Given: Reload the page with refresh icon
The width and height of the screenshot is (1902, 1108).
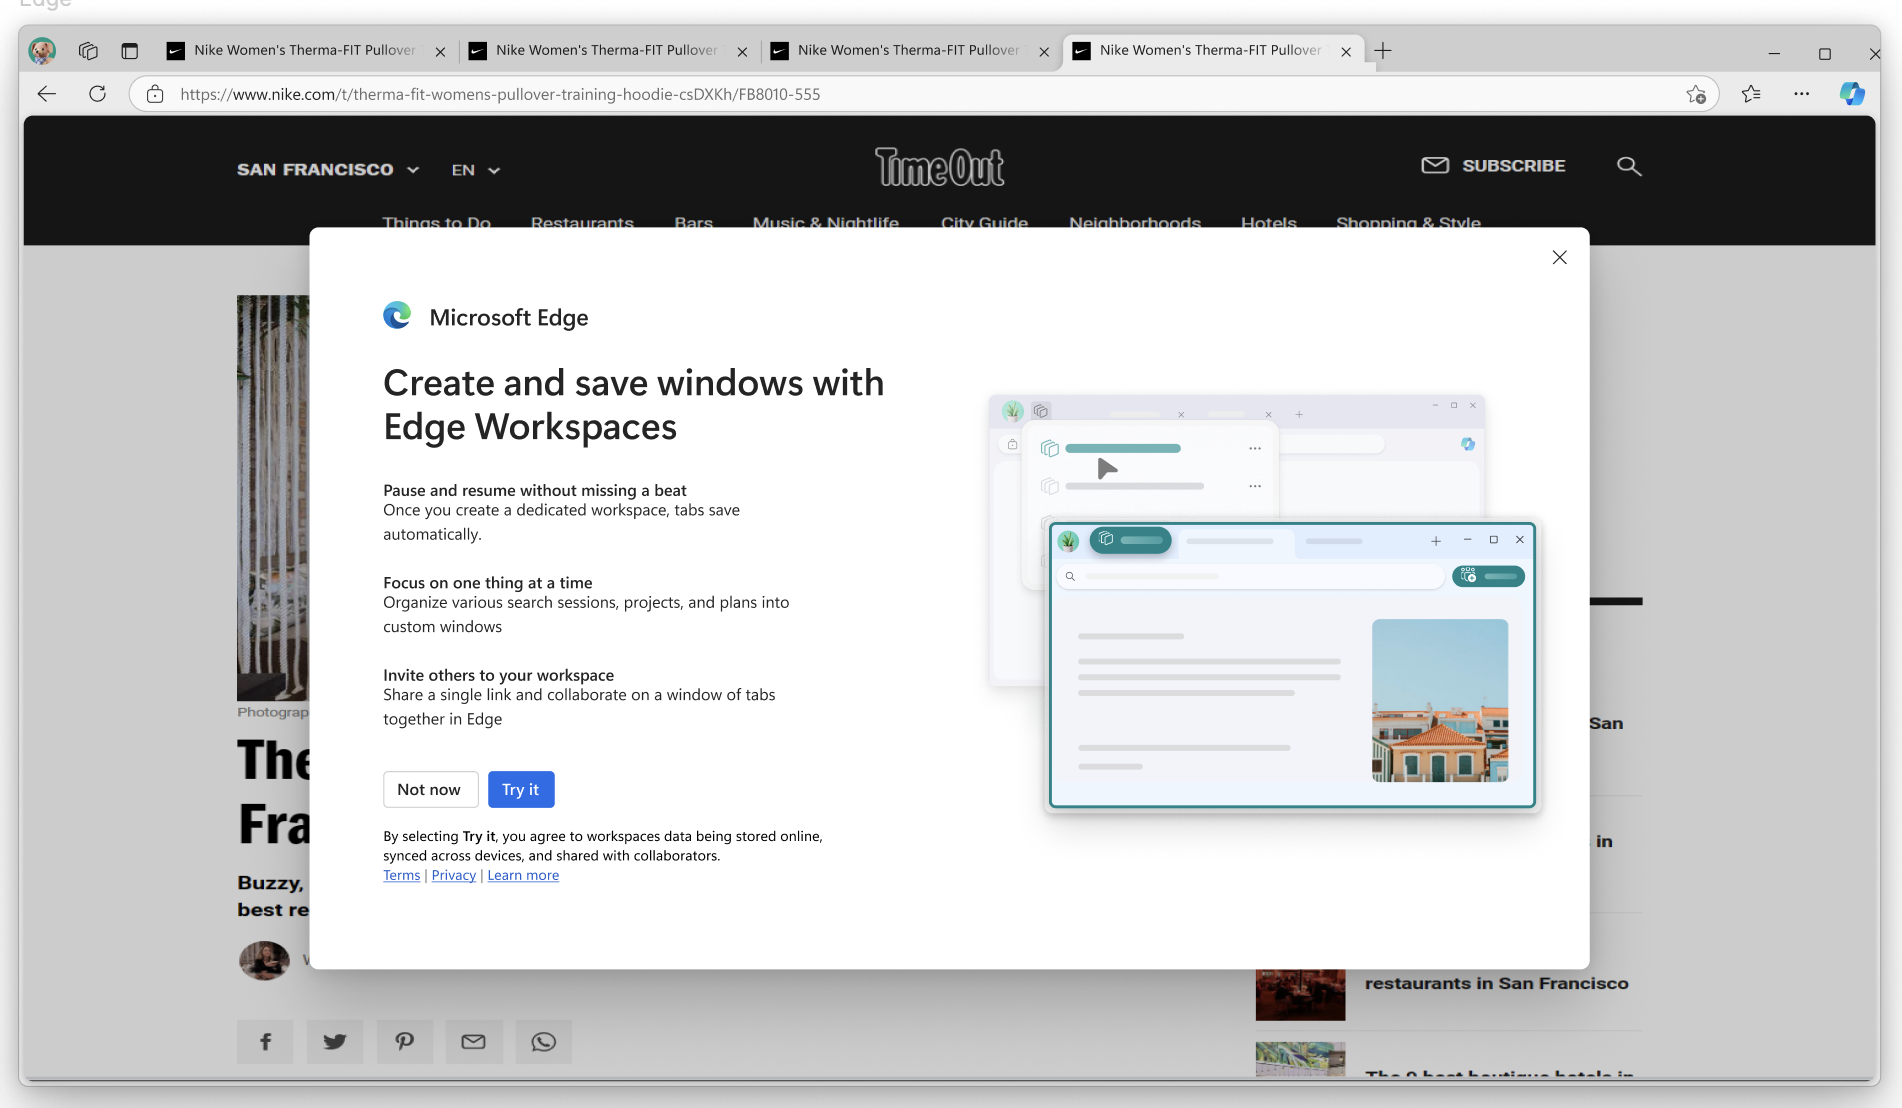Looking at the screenshot, I should click(x=97, y=94).
